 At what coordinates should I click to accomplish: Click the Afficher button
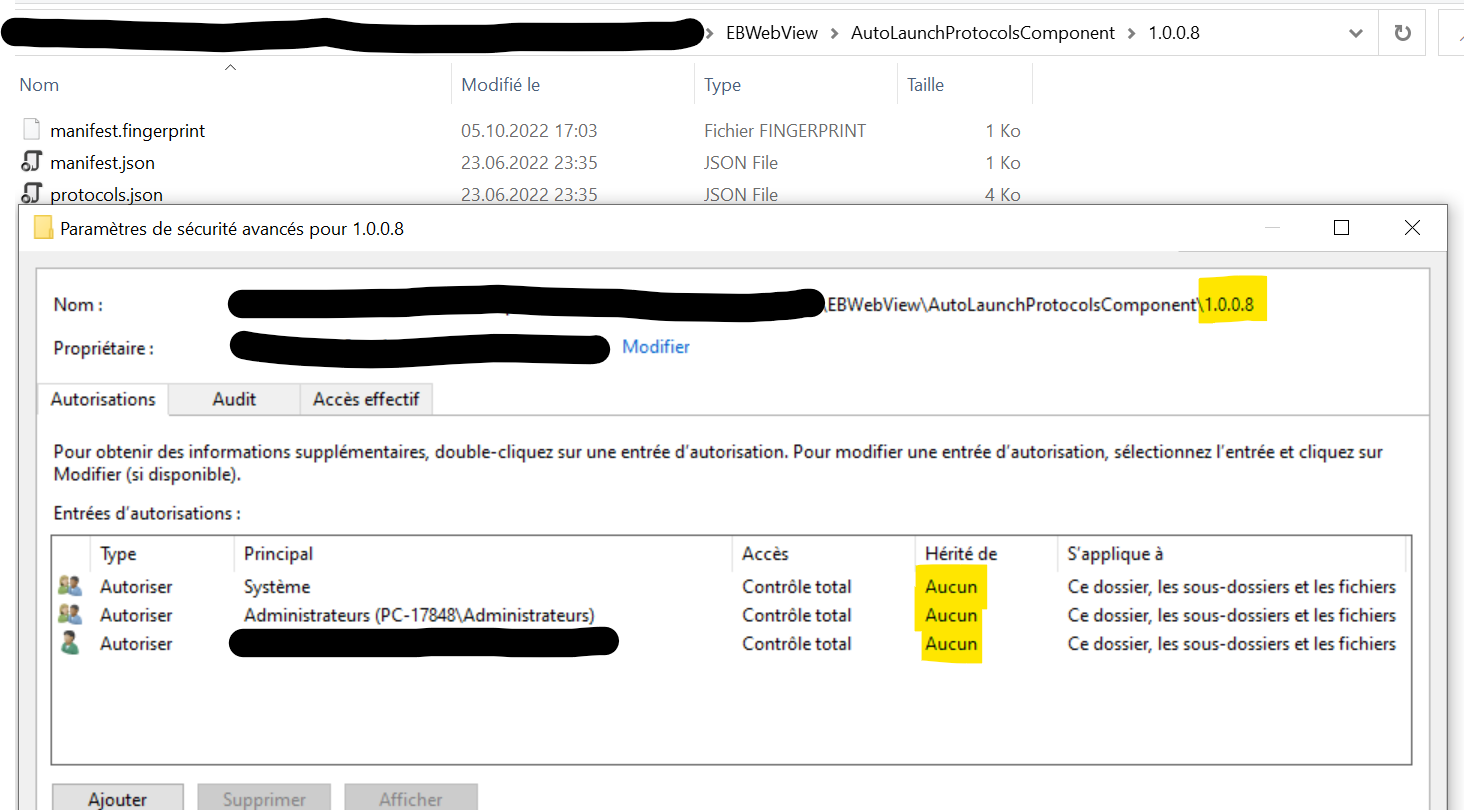[x=410, y=799]
